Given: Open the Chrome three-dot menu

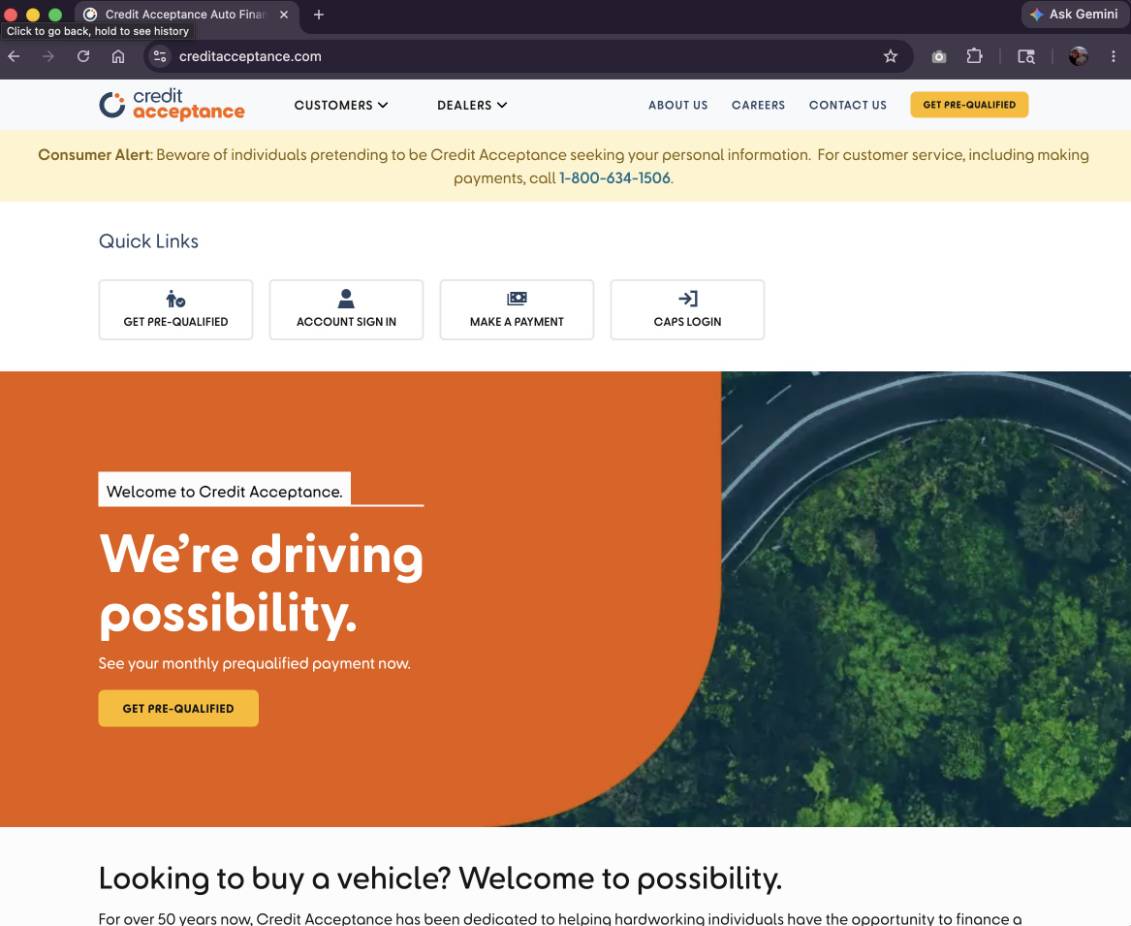Looking at the screenshot, I should coord(1113,56).
